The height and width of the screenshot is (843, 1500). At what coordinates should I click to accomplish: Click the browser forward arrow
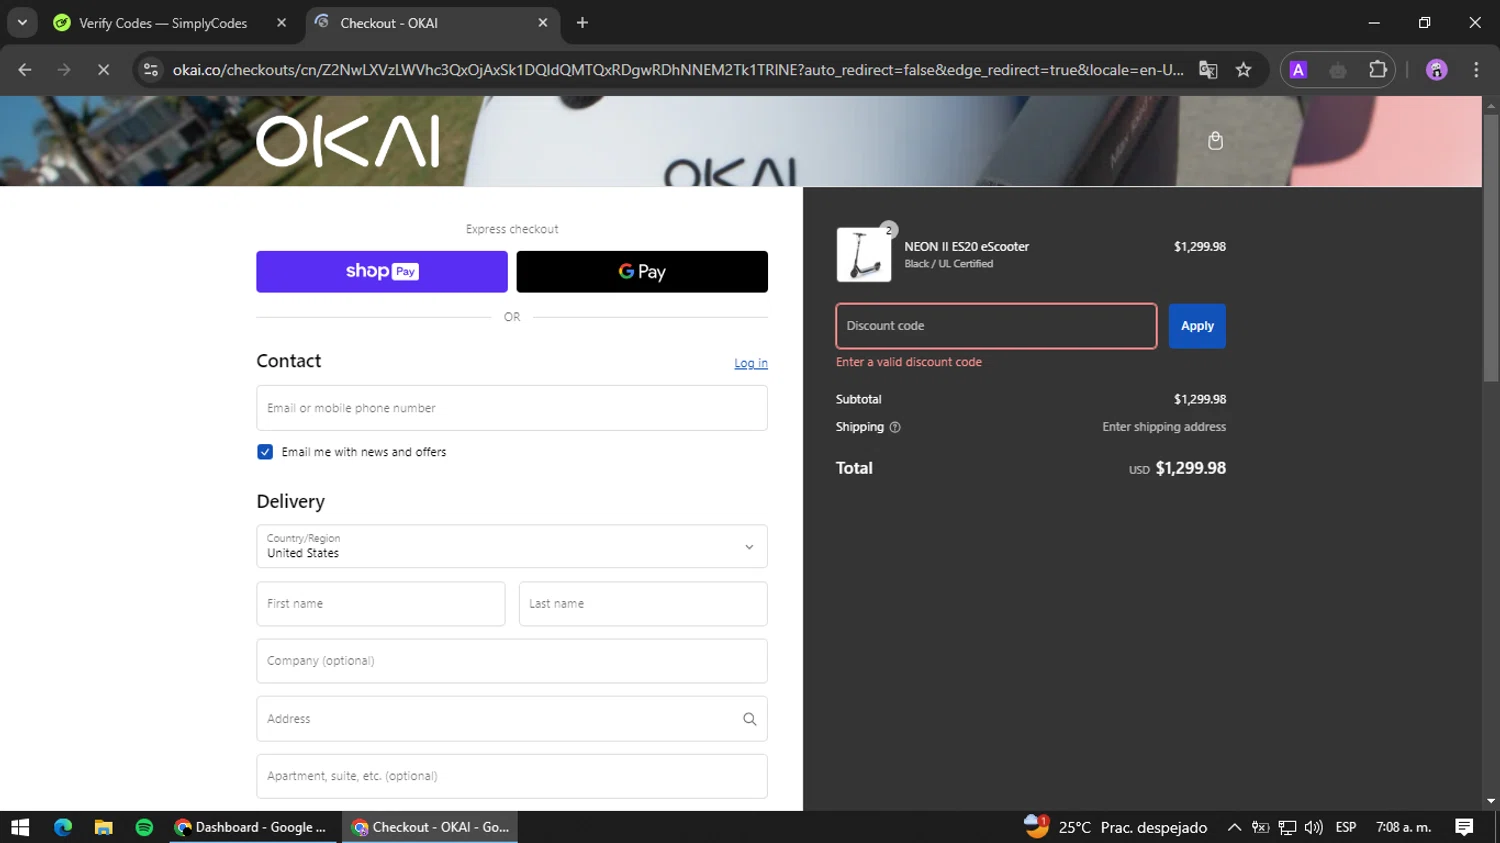64,70
